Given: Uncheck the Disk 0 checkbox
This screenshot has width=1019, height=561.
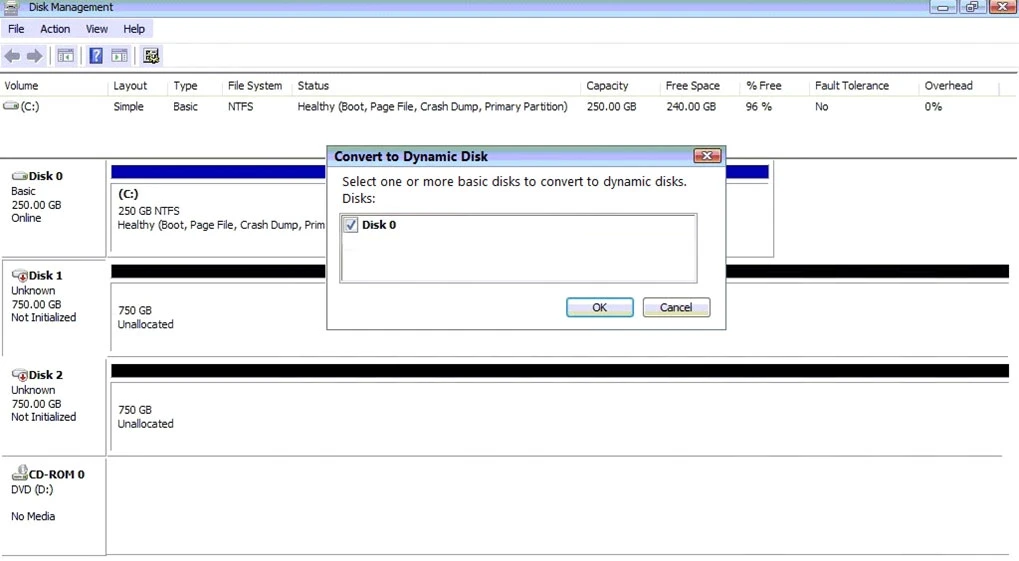Looking at the screenshot, I should pos(351,225).
